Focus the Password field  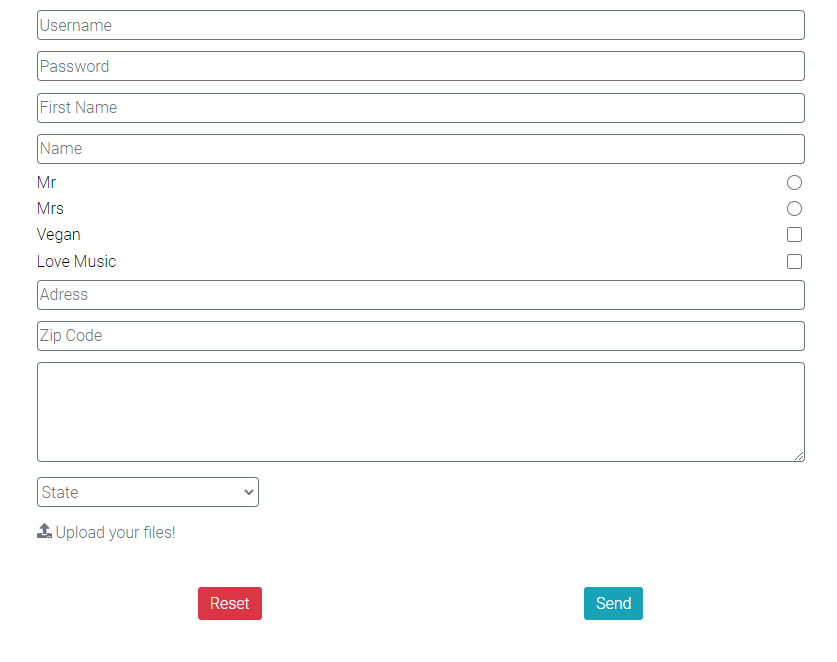(x=420, y=66)
